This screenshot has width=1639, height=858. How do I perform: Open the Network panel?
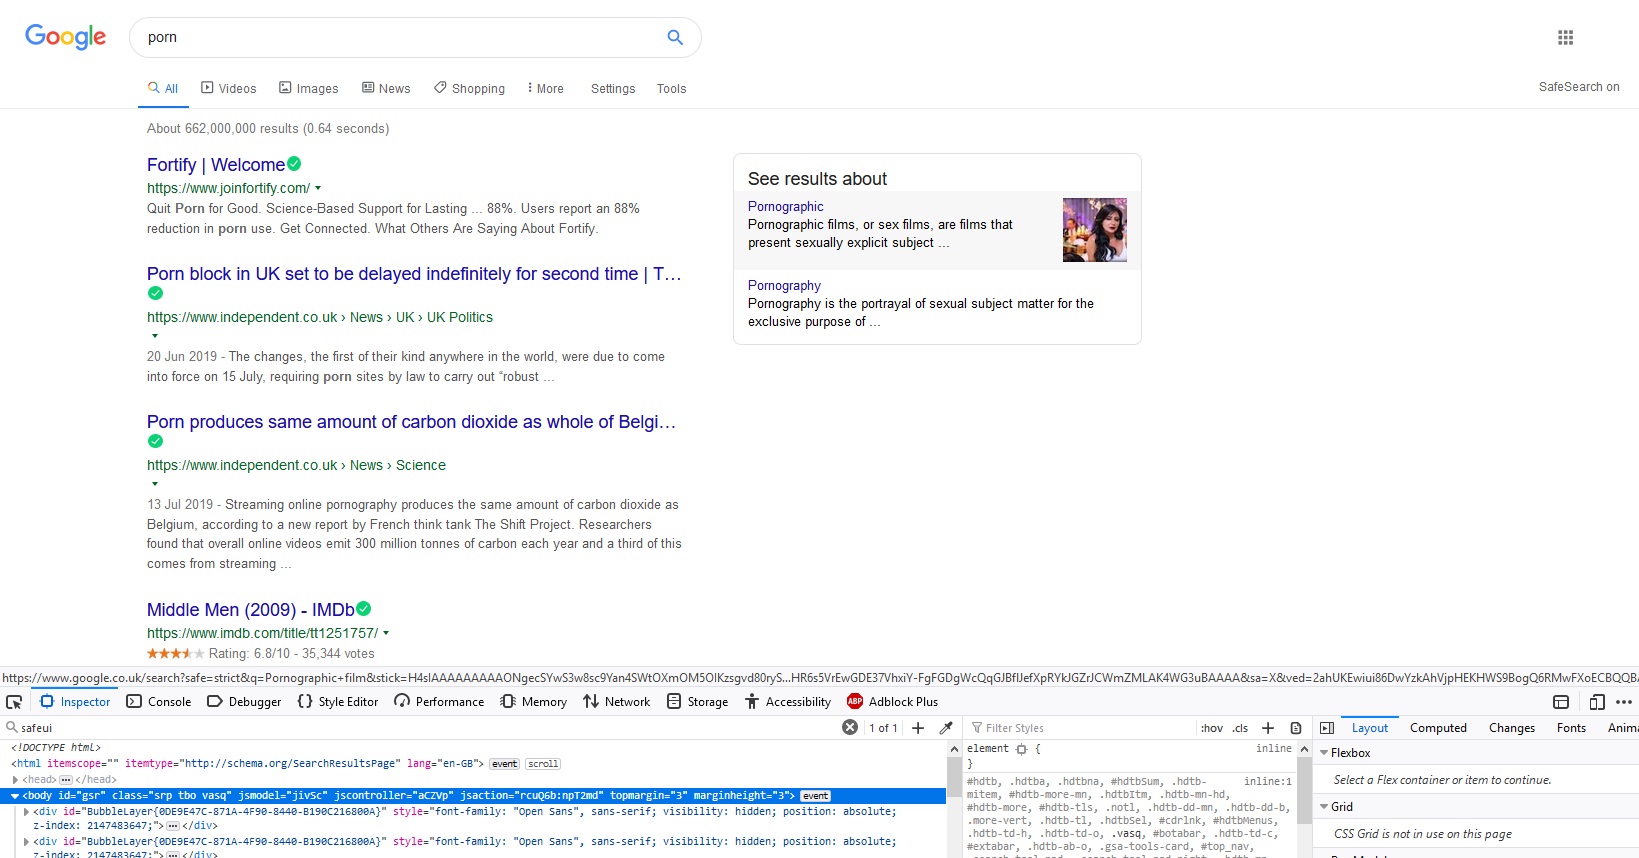[616, 702]
